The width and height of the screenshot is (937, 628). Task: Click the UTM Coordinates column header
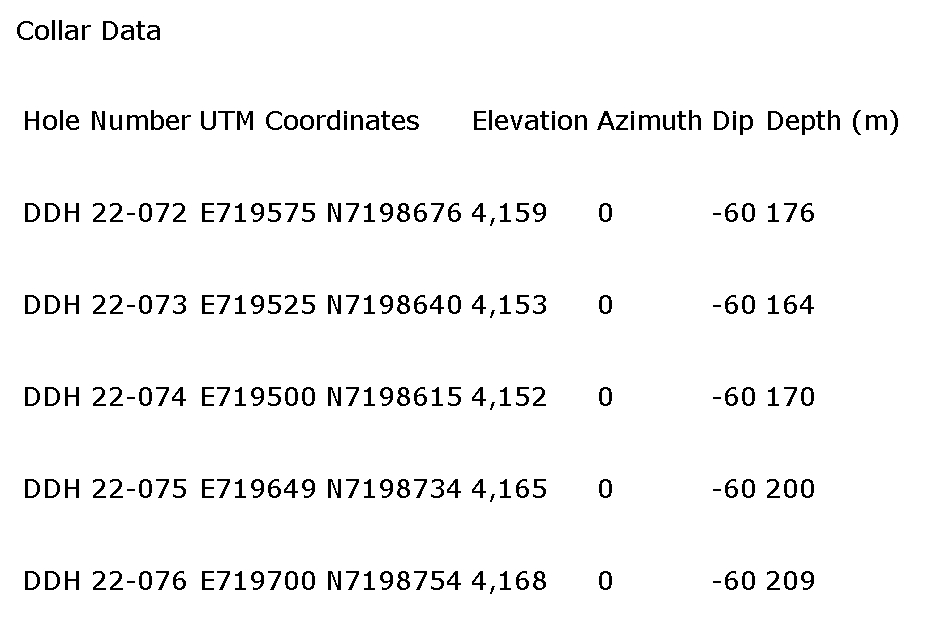pyautogui.click(x=309, y=121)
